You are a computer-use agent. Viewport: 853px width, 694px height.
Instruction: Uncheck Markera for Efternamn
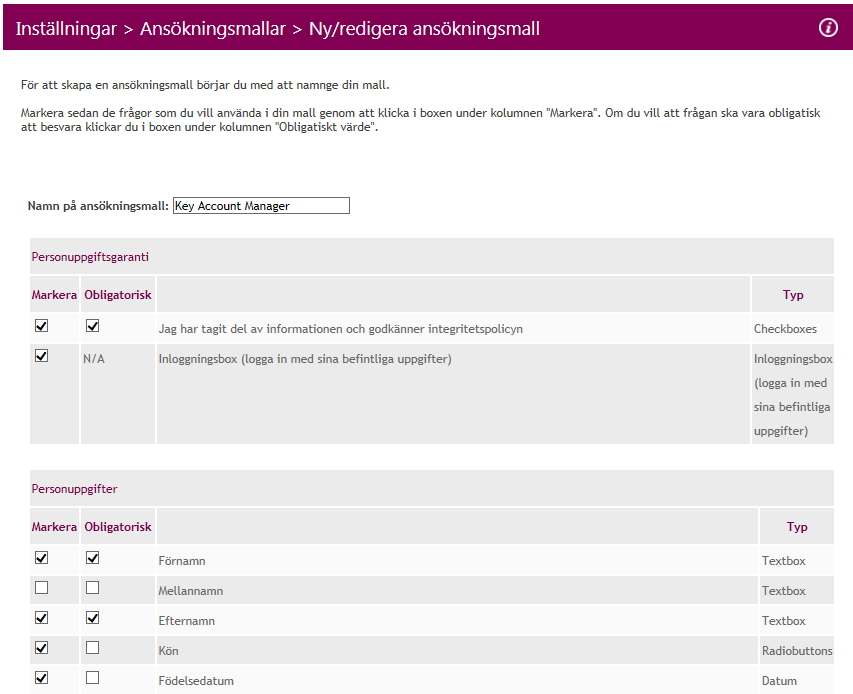tap(41, 618)
